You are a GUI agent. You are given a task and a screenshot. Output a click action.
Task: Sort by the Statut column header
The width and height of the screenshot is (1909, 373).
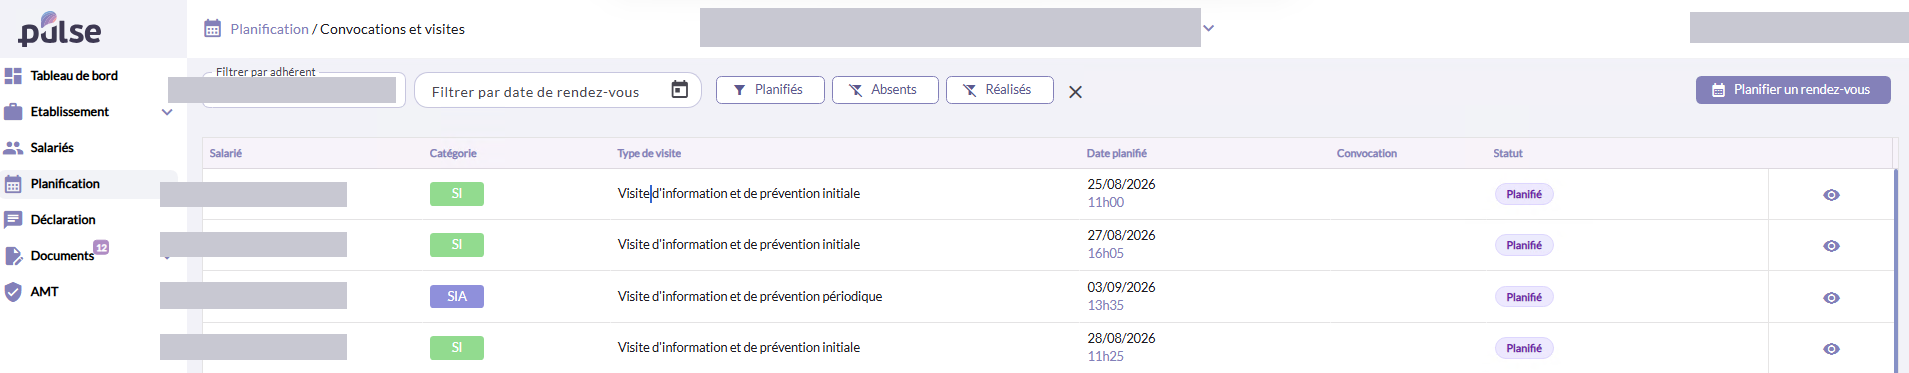point(1508,153)
